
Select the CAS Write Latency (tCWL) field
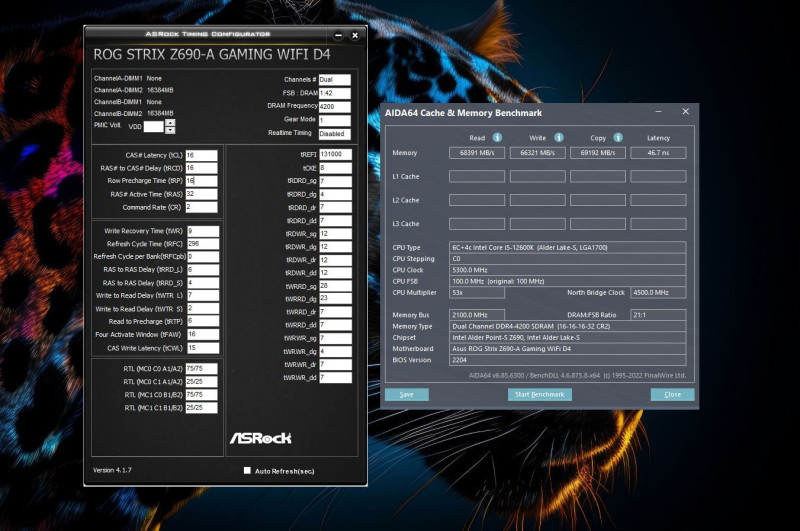coord(203,348)
